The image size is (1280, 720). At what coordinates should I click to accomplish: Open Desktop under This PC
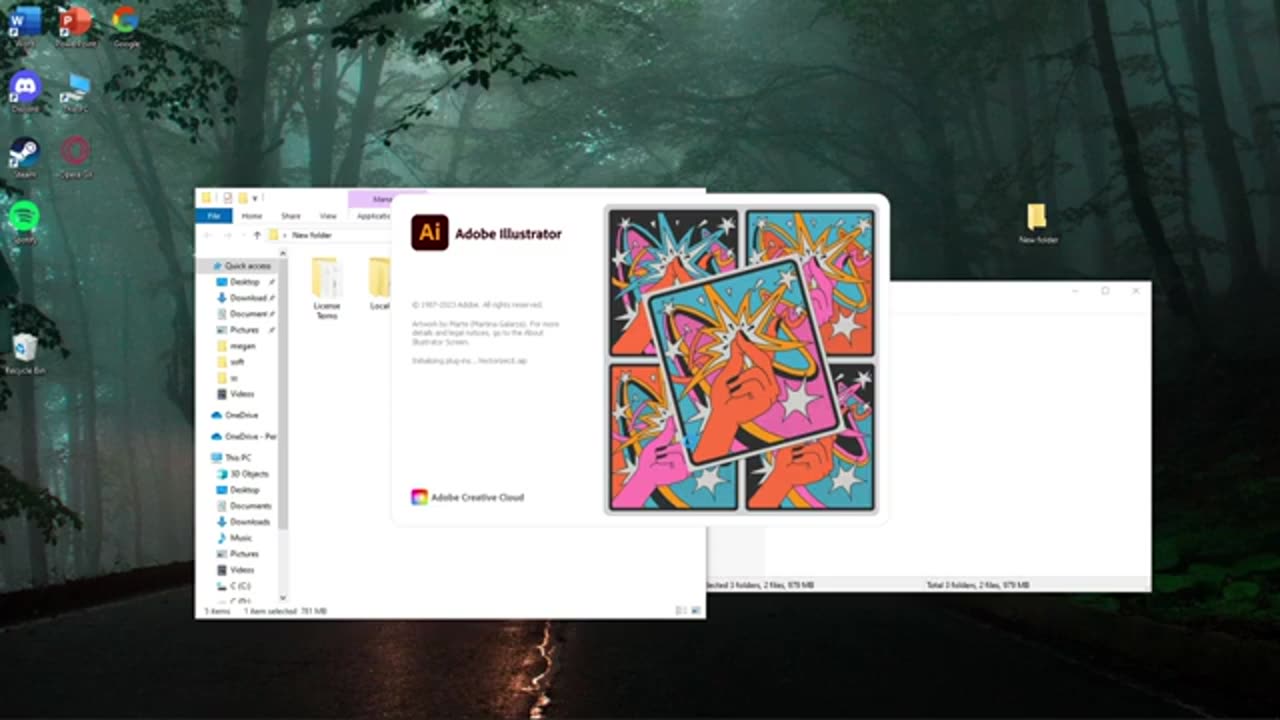pos(239,490)
